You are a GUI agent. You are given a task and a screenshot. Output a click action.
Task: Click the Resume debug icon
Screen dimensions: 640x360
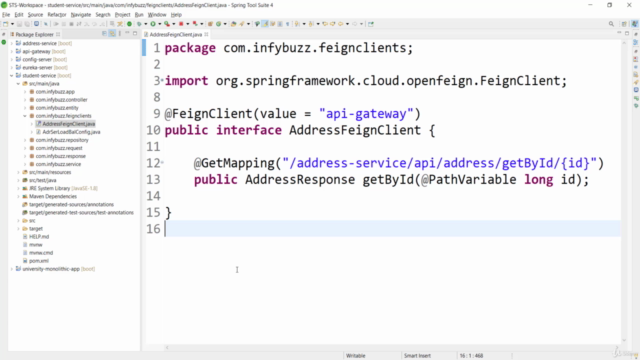(56, 24)
